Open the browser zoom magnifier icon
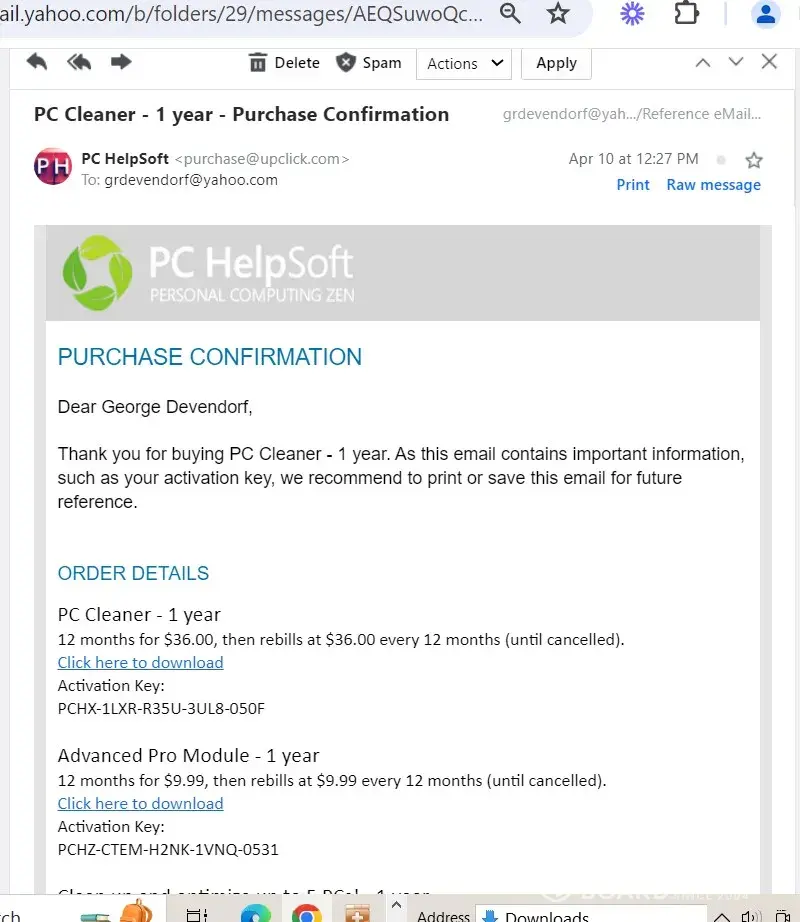 click(x=510, y=13)
